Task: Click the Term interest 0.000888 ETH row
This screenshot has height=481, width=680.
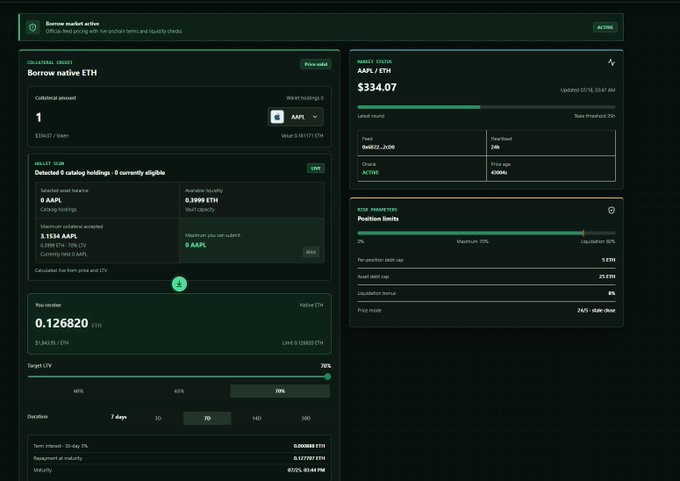Action: pyautogui.click(x=179, y=446)
